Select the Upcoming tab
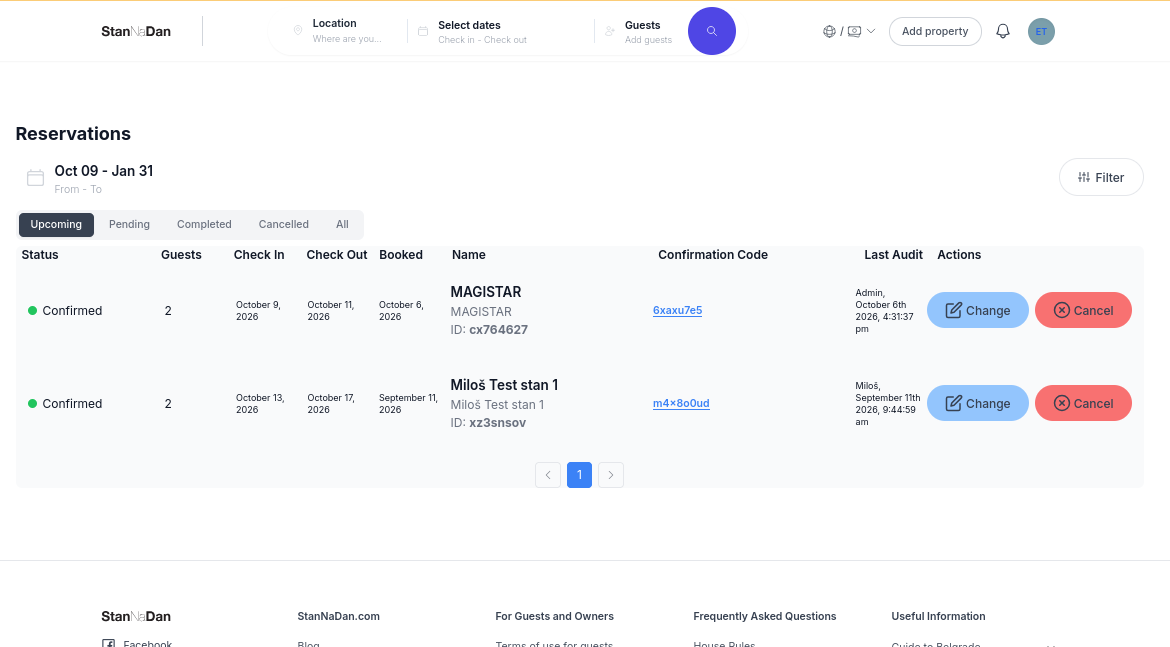Screen dimensions: 1170x647 click(56, 225)
